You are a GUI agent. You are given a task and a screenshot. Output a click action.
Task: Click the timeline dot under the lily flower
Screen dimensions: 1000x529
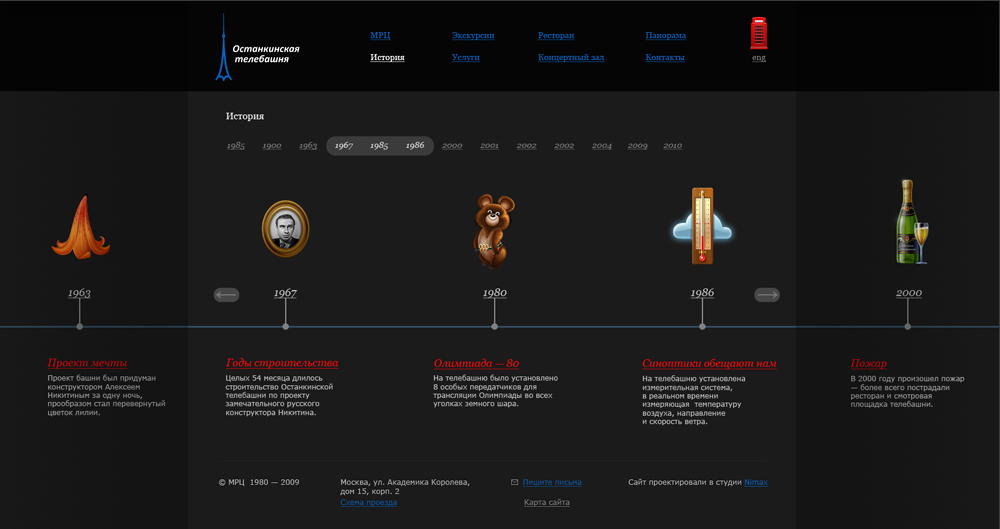click(79, 327)
